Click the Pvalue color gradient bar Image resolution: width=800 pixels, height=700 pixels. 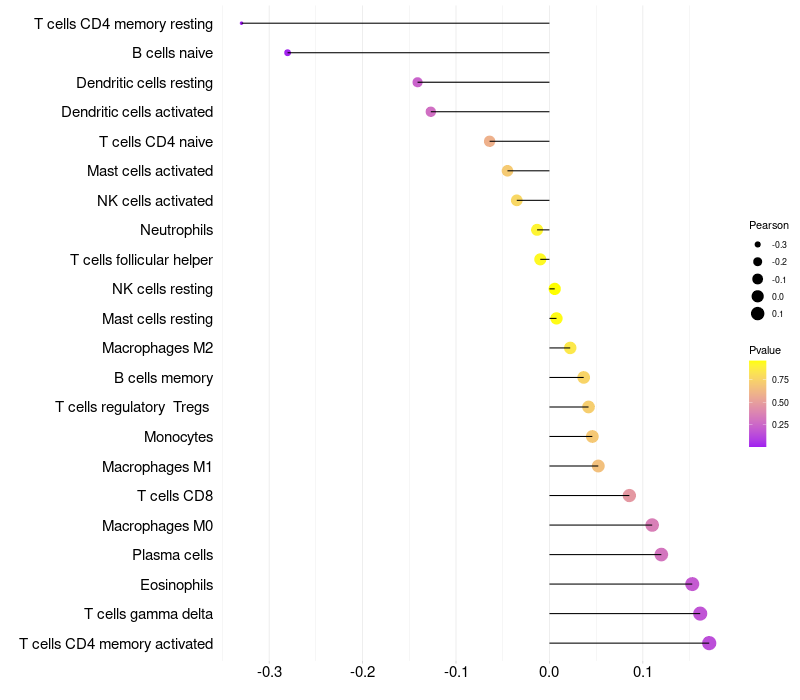(x=757, y=403)
